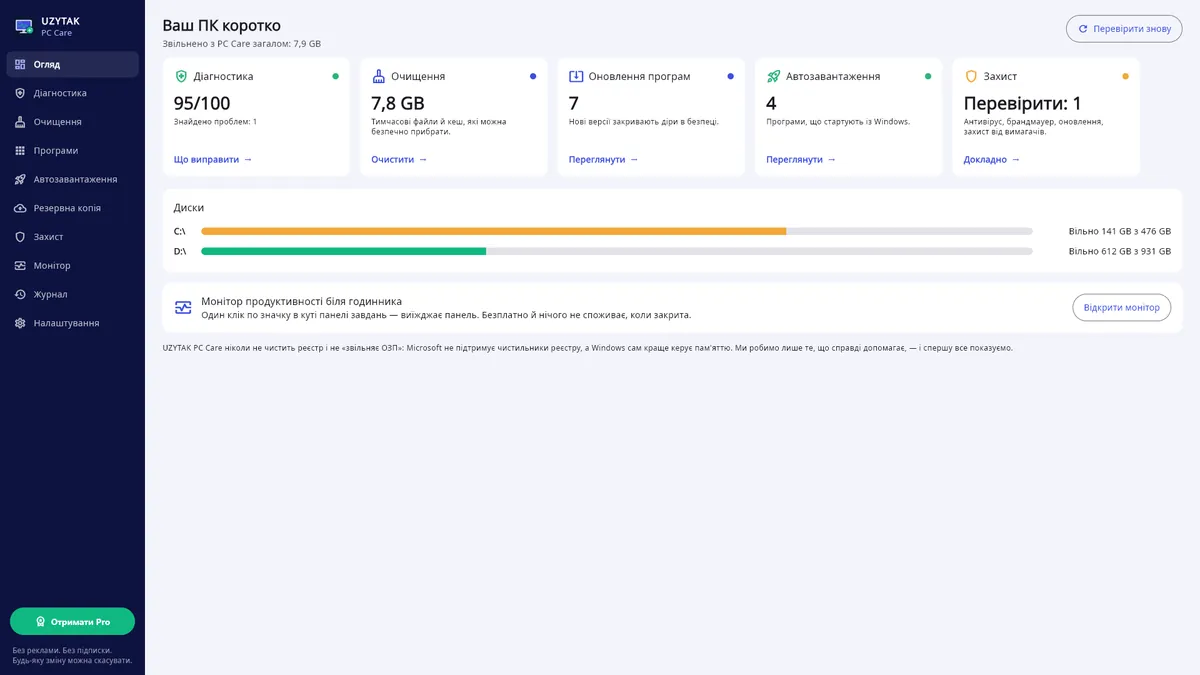Image resolution: width=1200 pixels, height=675 pixels.
Task: Open the Докладно link on Захист card
Action: (992, 159)
